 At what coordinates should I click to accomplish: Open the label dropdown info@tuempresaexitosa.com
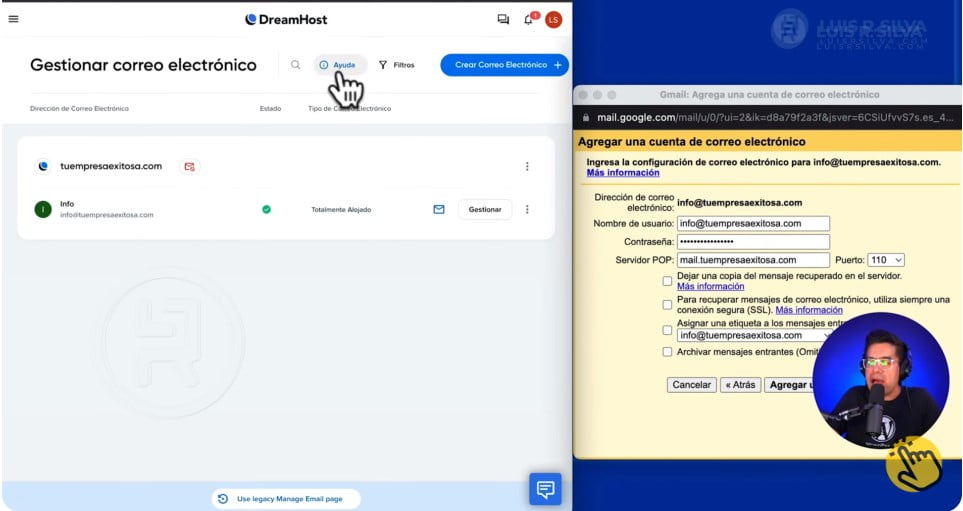click(755, 335)
